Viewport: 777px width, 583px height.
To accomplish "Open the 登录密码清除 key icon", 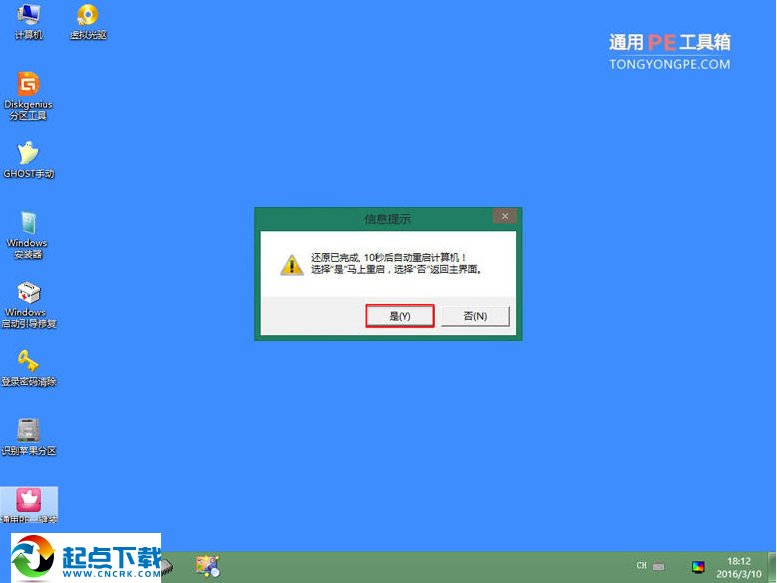I will click(x=29, y=368).
